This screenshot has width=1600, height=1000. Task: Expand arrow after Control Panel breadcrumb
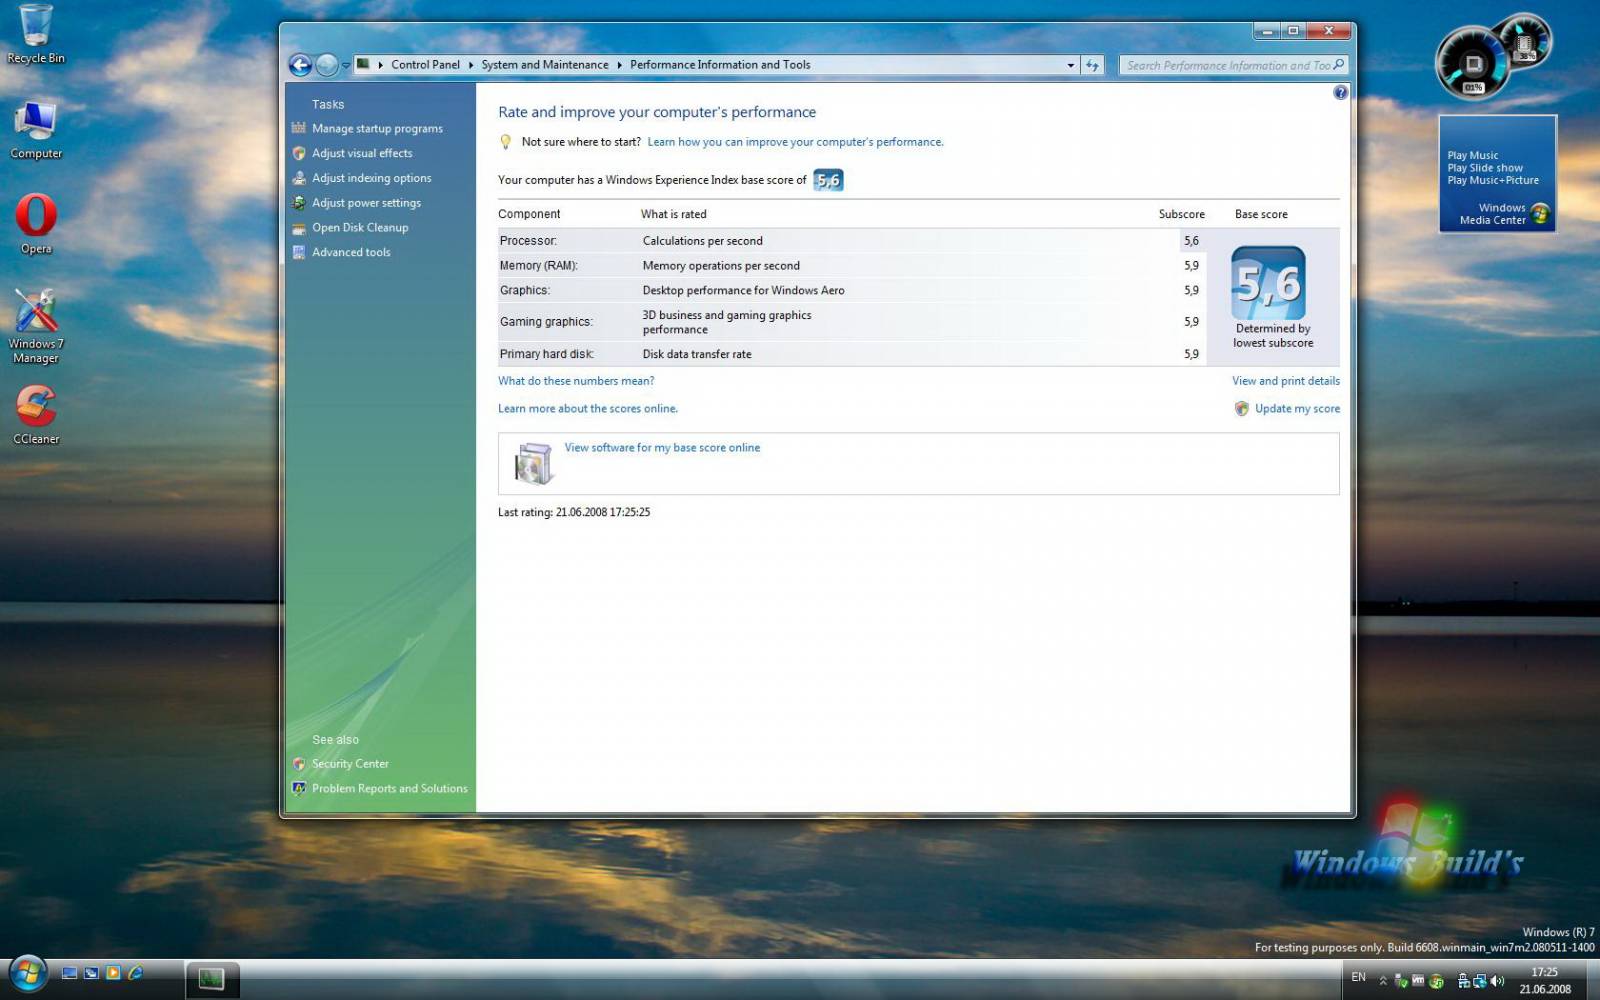point(471,65)
